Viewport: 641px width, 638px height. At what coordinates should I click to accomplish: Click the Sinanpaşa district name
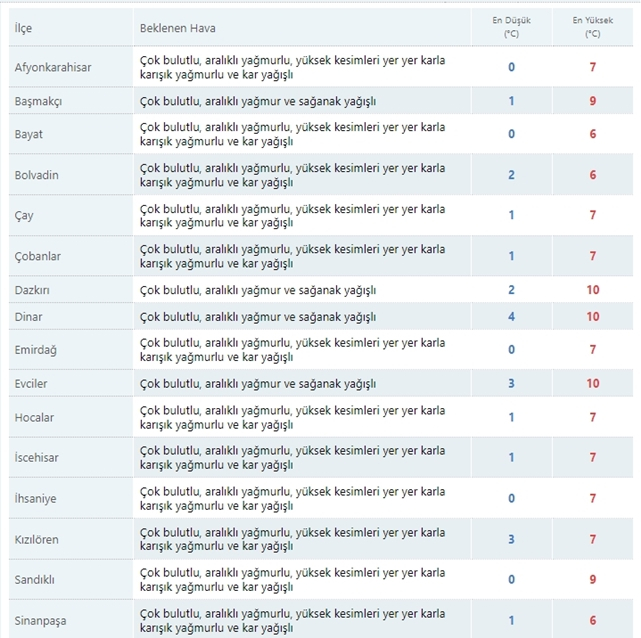(x=40, y=620)
